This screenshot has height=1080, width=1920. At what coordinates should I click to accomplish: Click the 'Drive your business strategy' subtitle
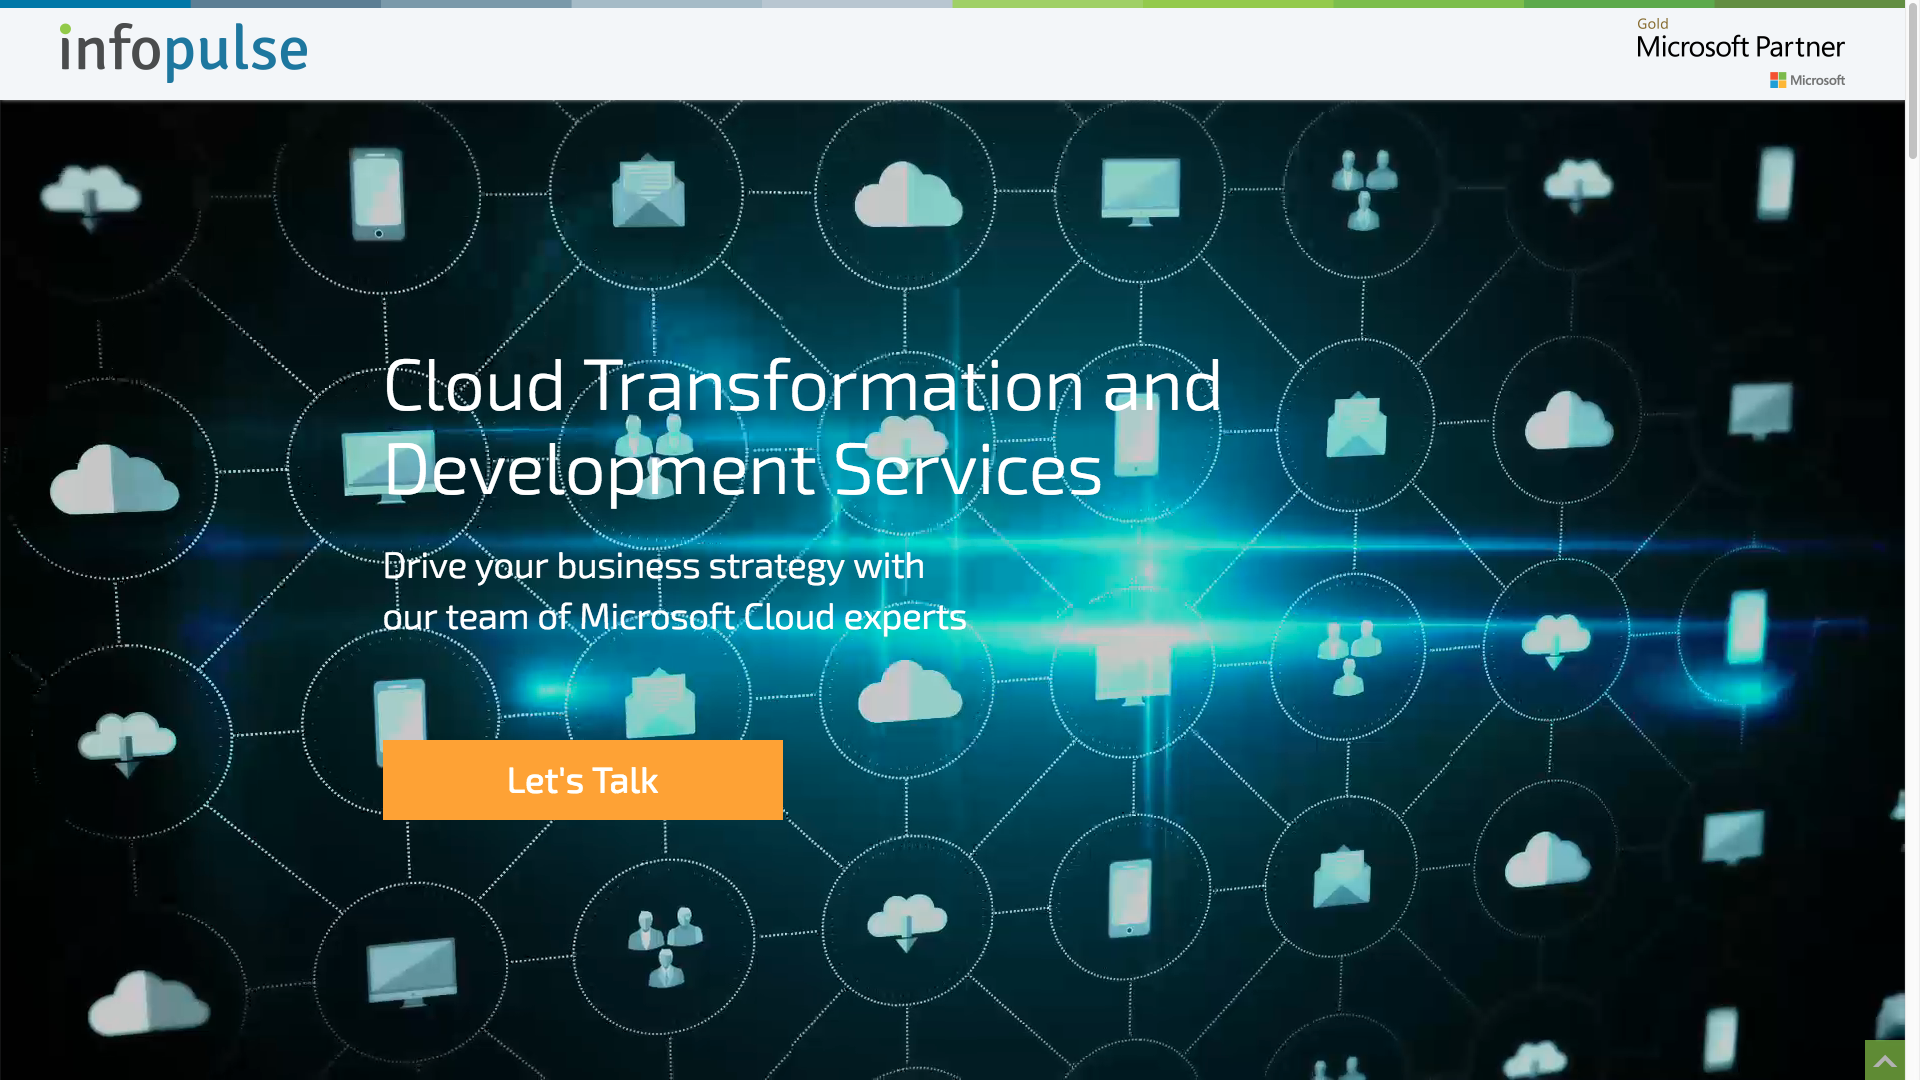(674, 591)
